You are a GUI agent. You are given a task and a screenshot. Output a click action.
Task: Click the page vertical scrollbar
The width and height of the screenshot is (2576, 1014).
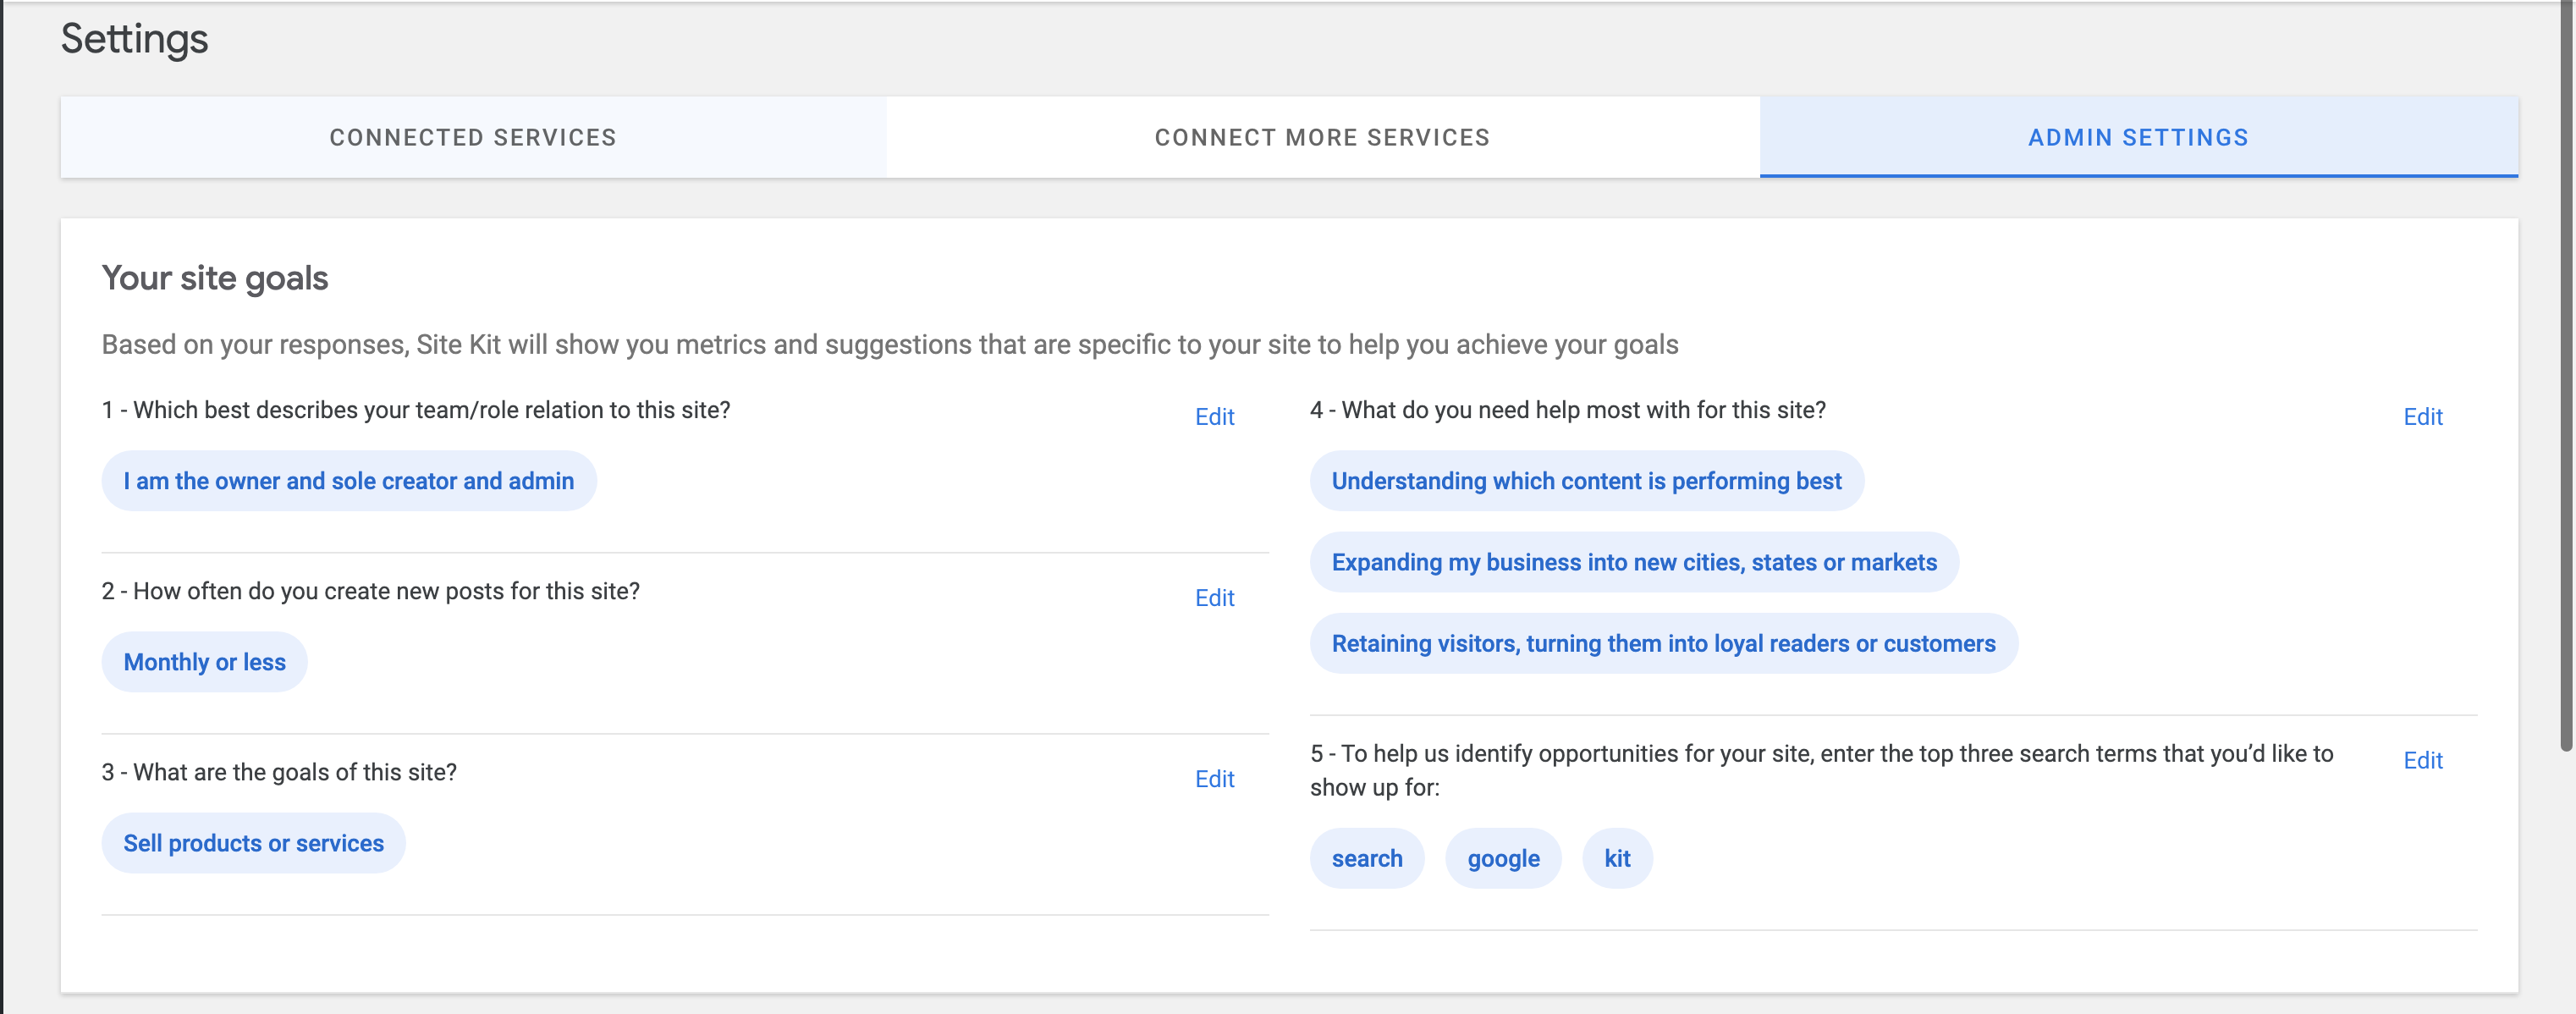pyautogui.click(x=2566, y=375)
